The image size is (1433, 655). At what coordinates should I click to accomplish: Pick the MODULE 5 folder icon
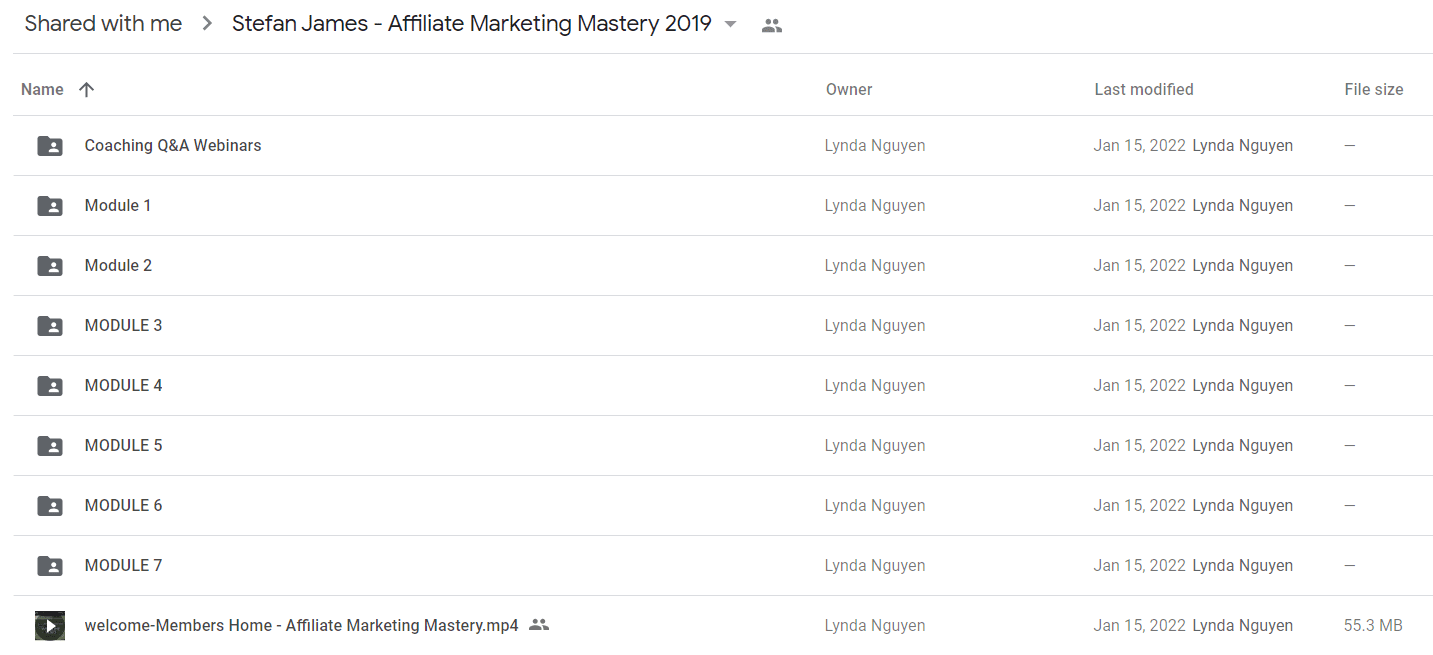(x=50, y=446)
